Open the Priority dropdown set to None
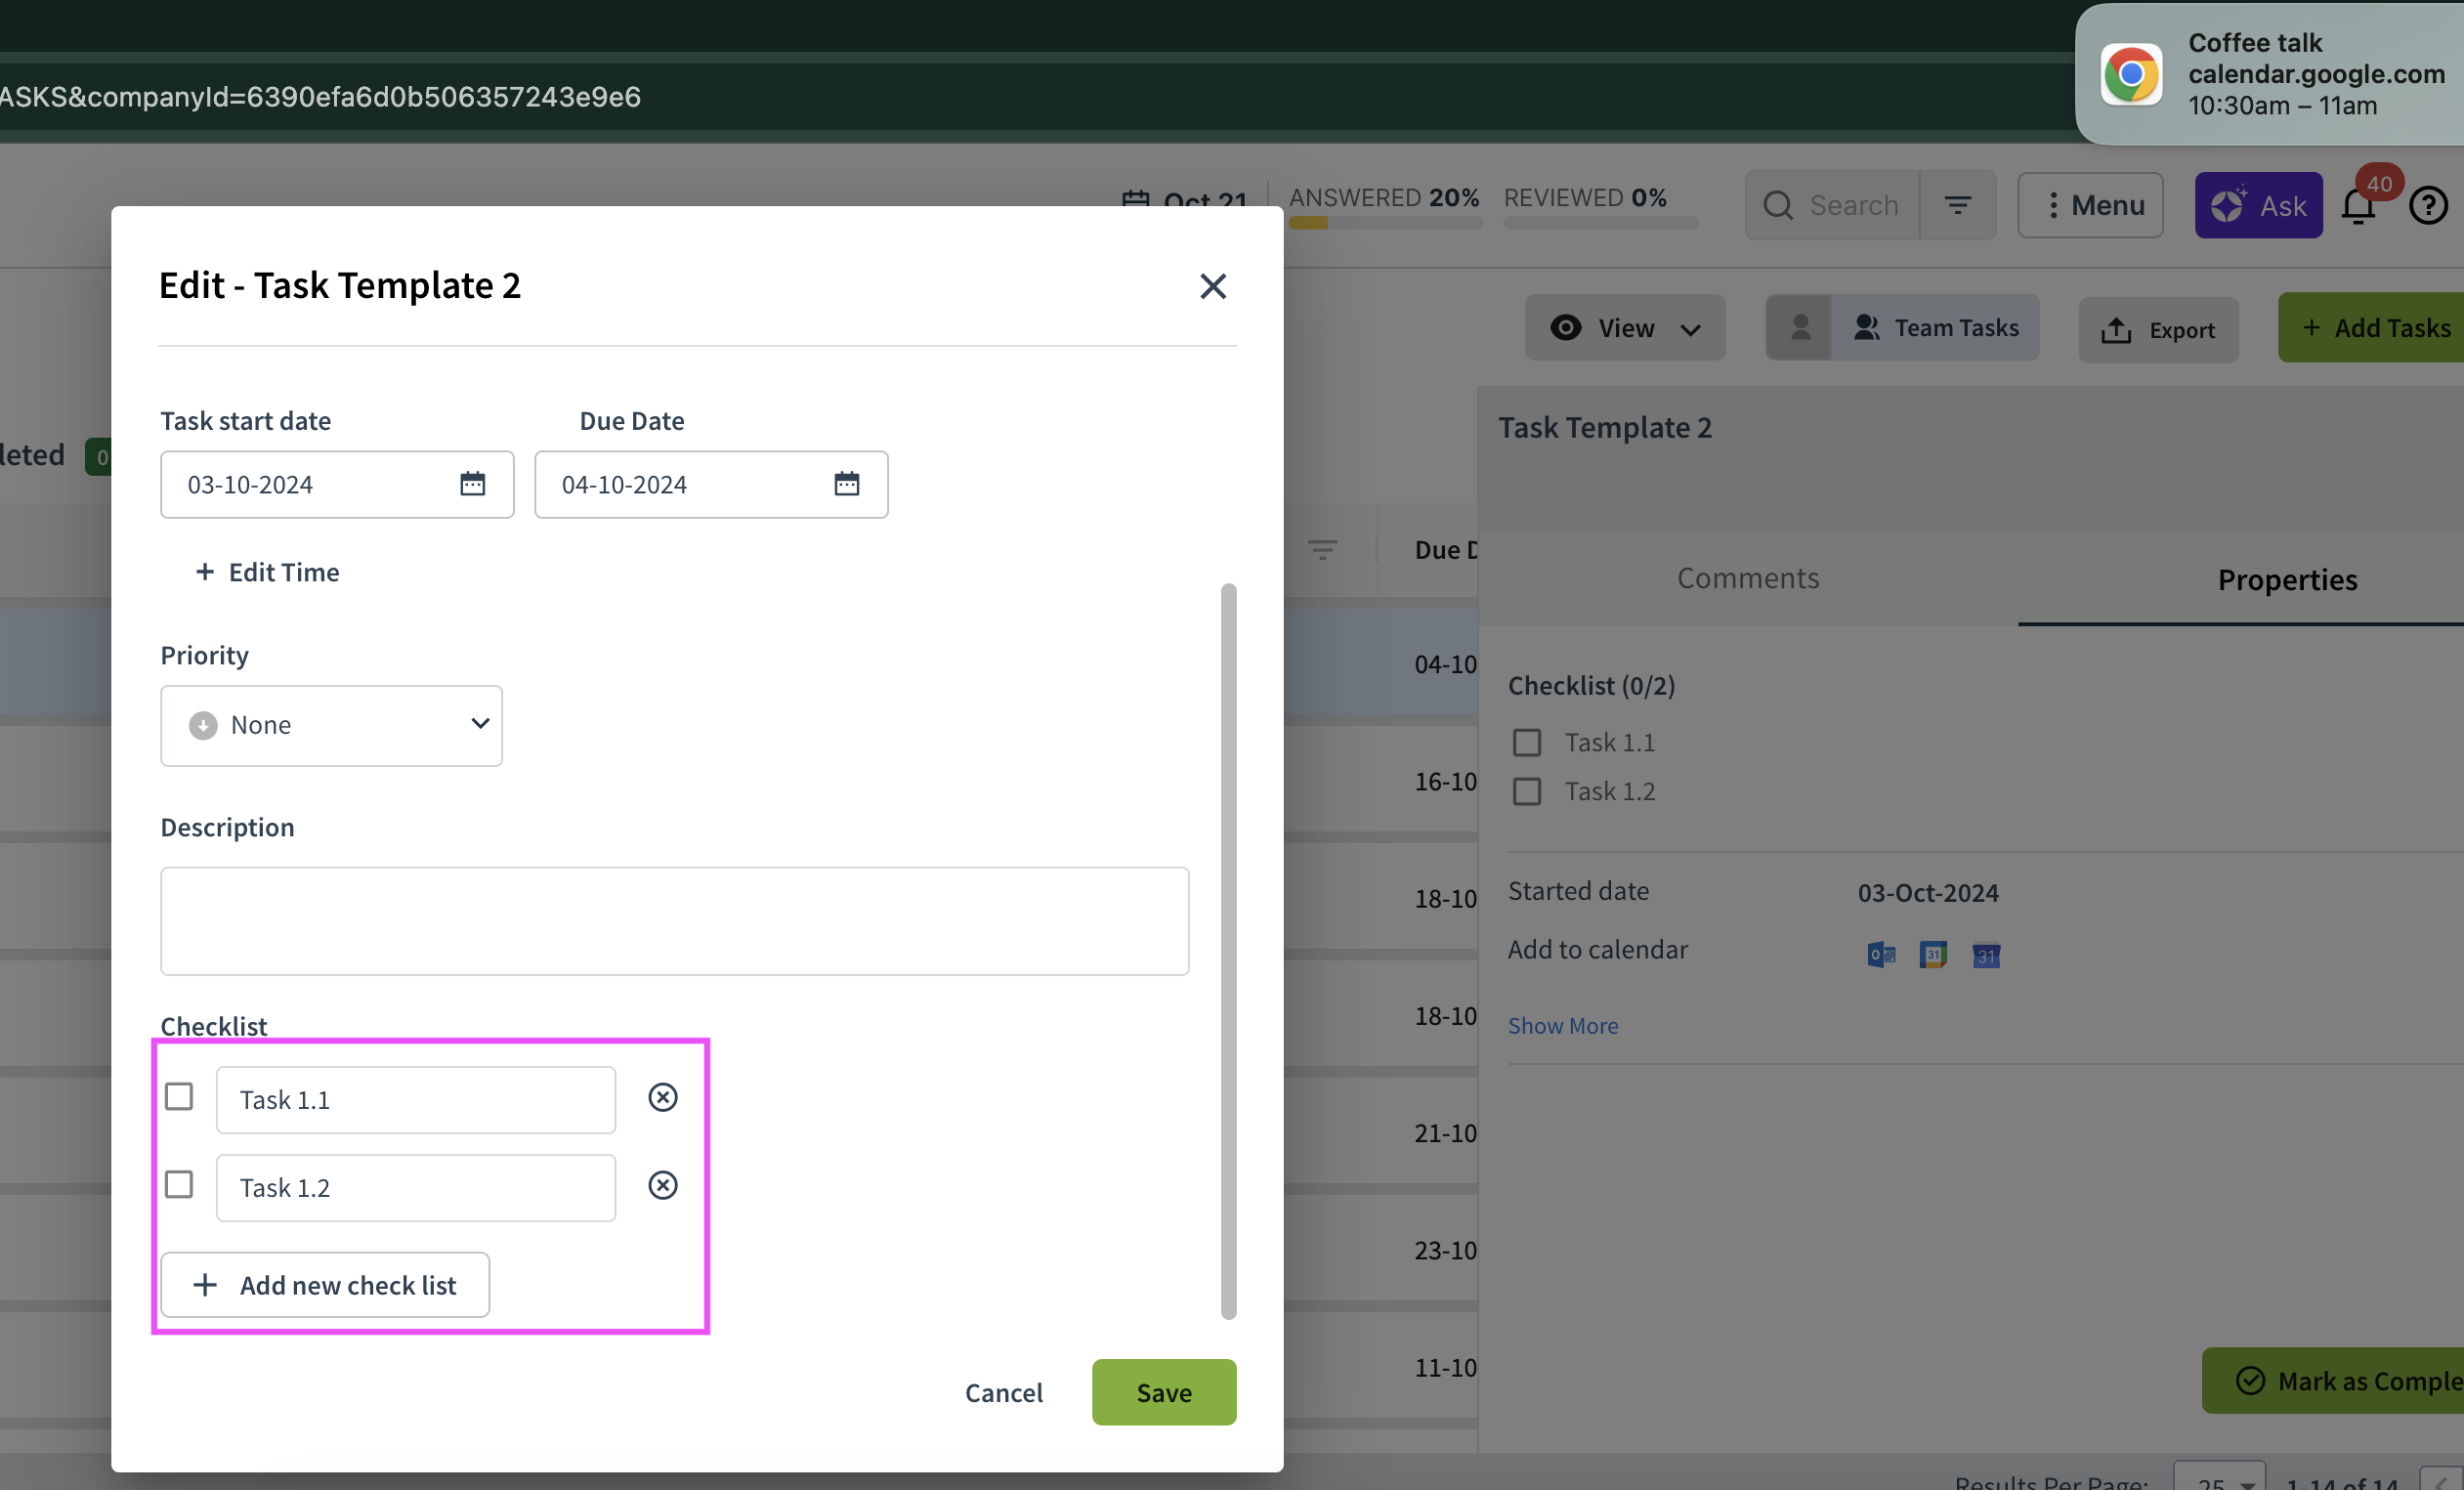 coord(331,725)
